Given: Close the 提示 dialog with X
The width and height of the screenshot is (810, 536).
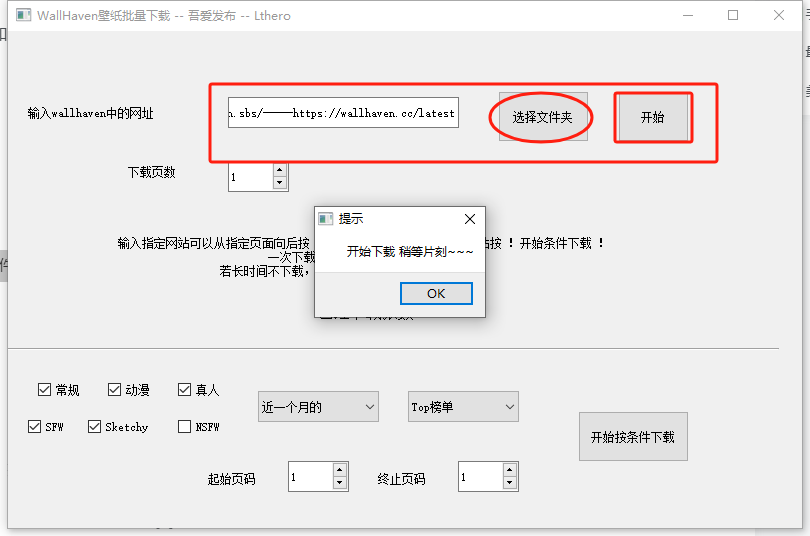Looking at the screenshot, I should coord(470,219).
